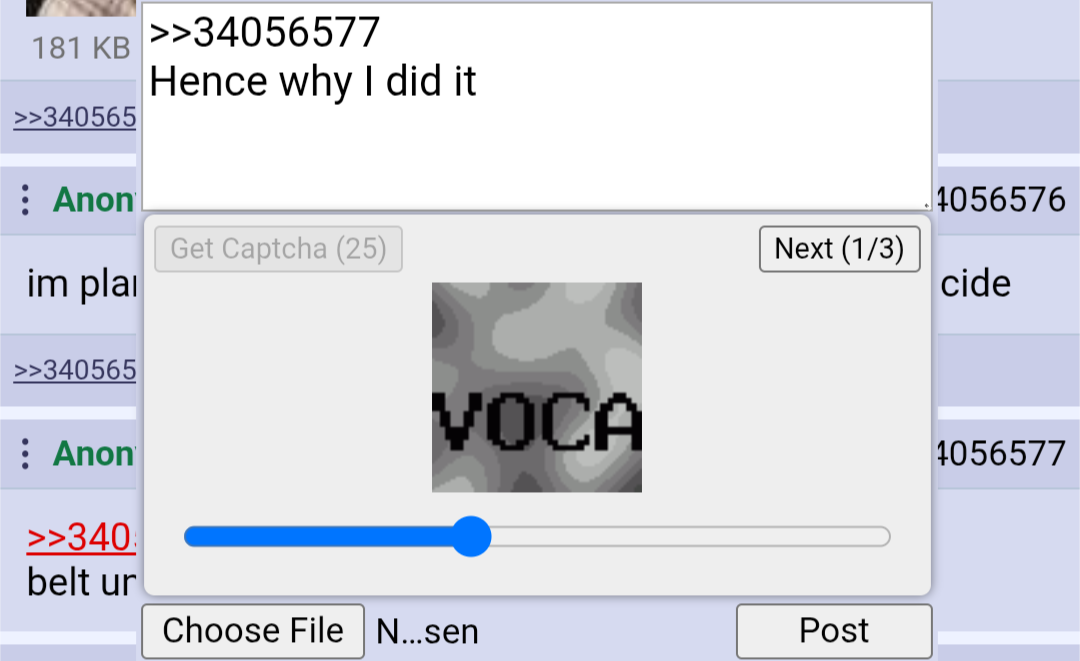Click the green Anon name on second post
1080x661 pixels.
point(94,454)
